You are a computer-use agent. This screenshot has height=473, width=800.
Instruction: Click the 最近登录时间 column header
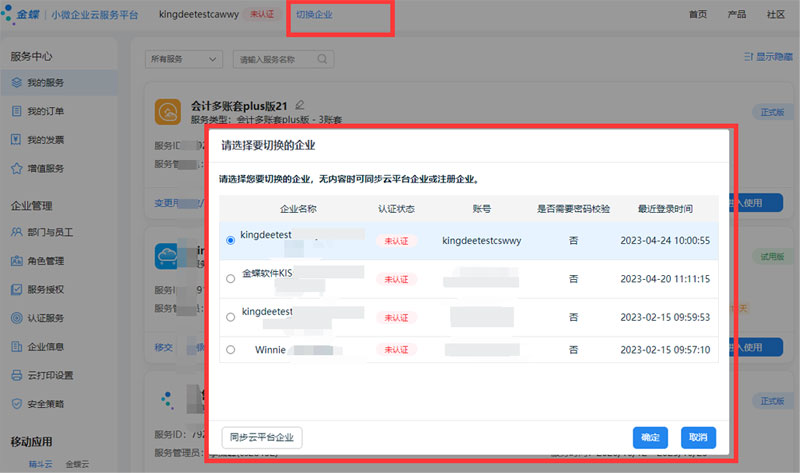click(x=665, y=208)
